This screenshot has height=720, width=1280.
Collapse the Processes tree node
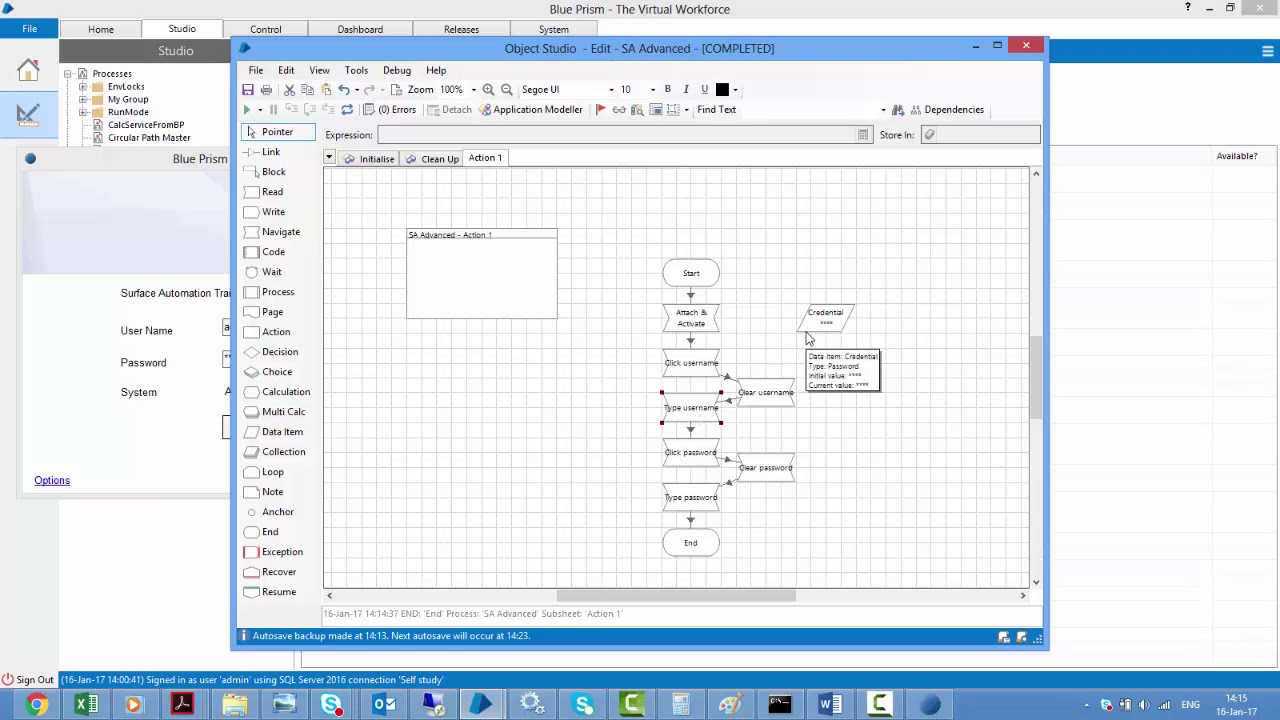(x=68, y=74)
